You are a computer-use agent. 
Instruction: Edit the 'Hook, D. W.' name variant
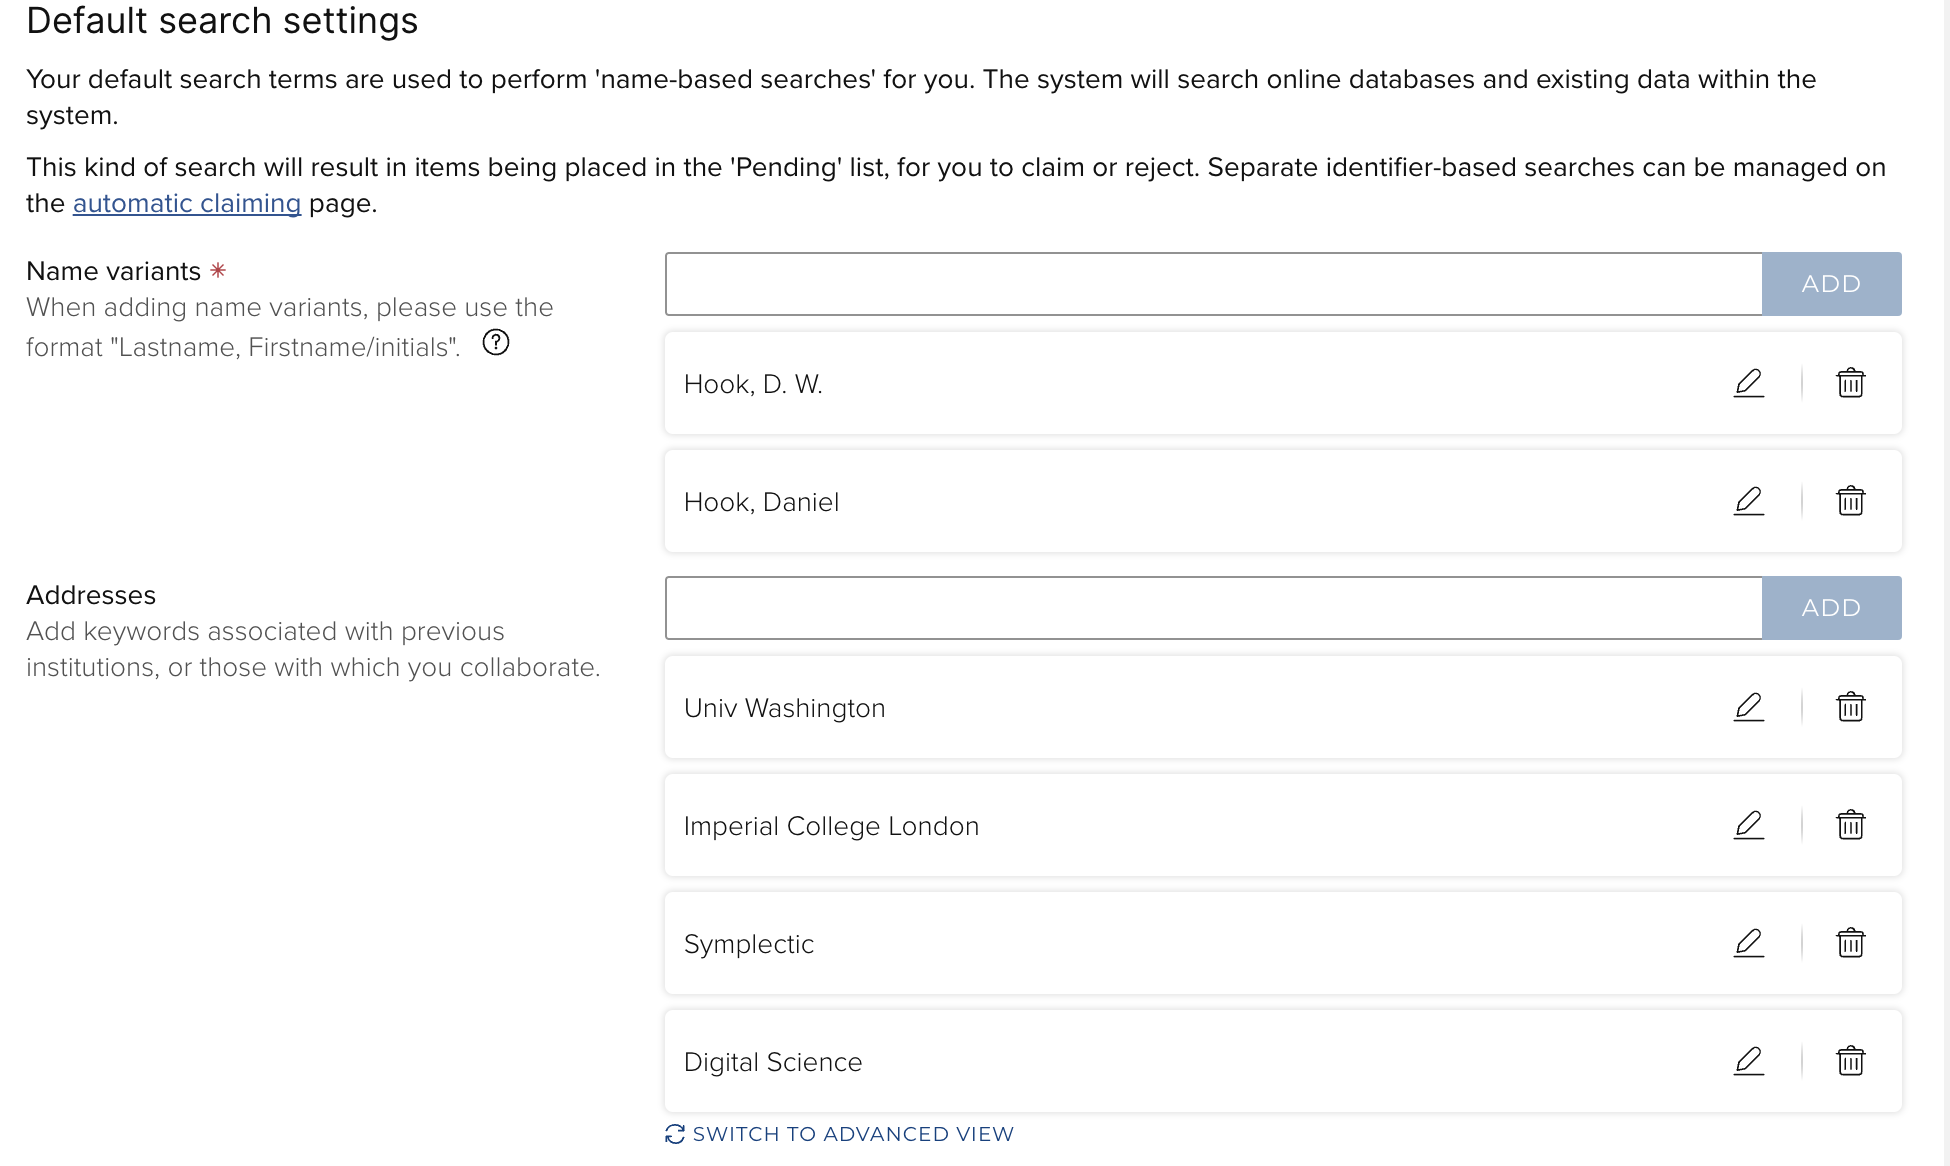coord(1748,383)
